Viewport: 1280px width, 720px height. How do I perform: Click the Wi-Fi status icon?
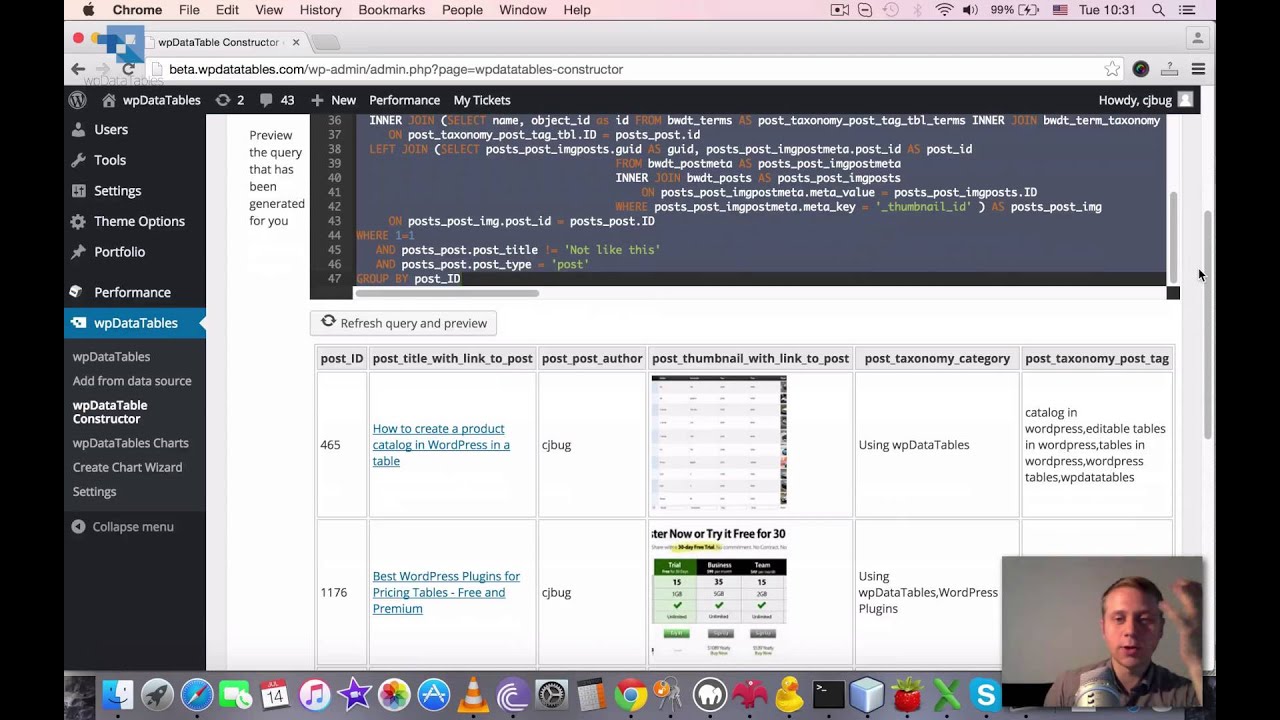click(945, 10)
